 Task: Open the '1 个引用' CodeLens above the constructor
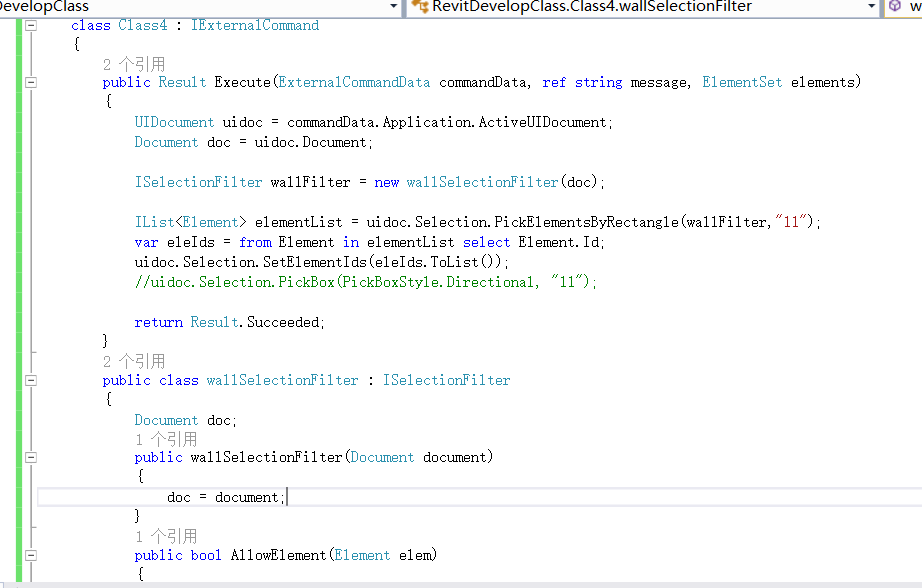click(x=166, y=439)
